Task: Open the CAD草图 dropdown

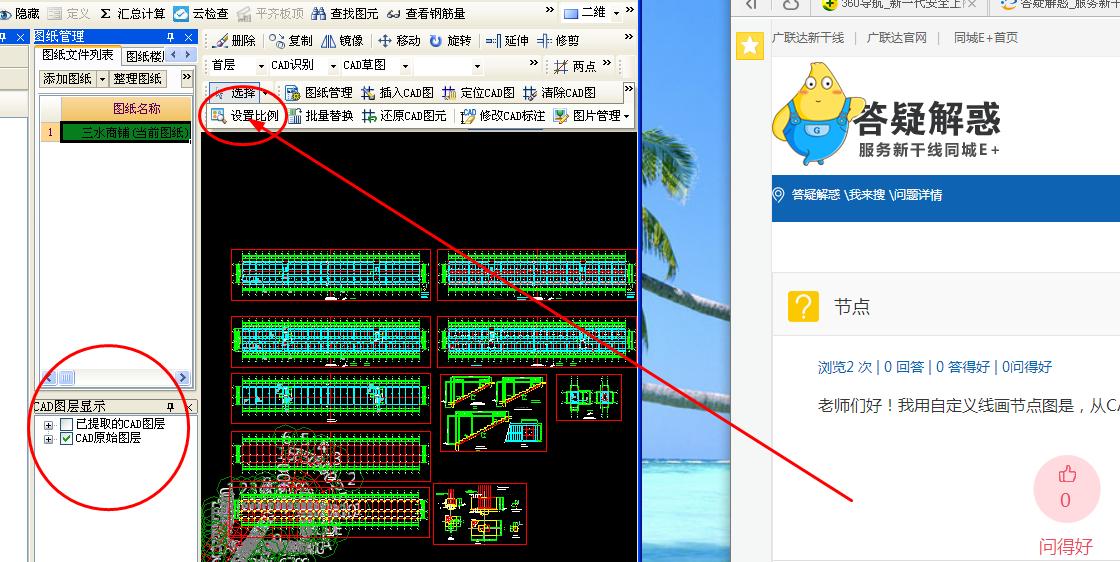Action: [405, 66]
